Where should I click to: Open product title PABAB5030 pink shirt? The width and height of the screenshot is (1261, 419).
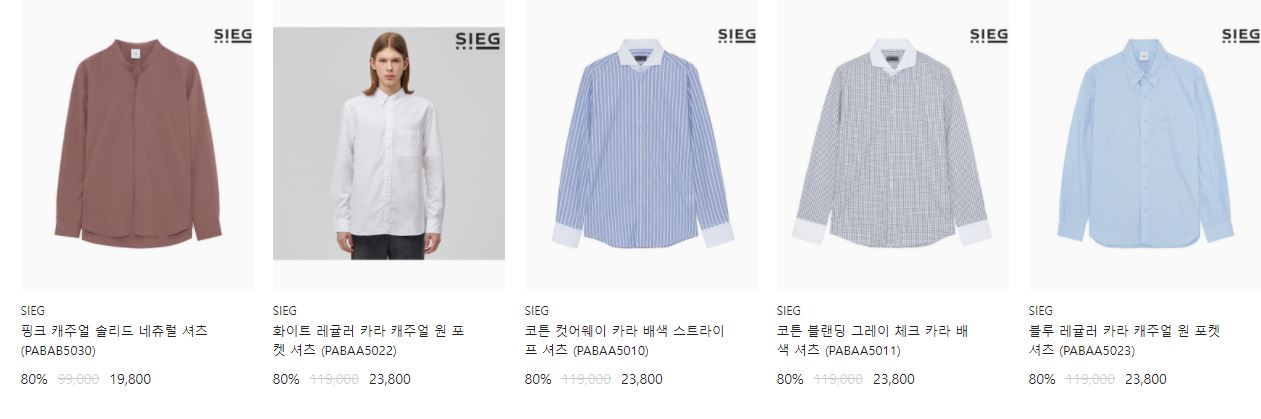pyautogui.click(x=114, y=340)
